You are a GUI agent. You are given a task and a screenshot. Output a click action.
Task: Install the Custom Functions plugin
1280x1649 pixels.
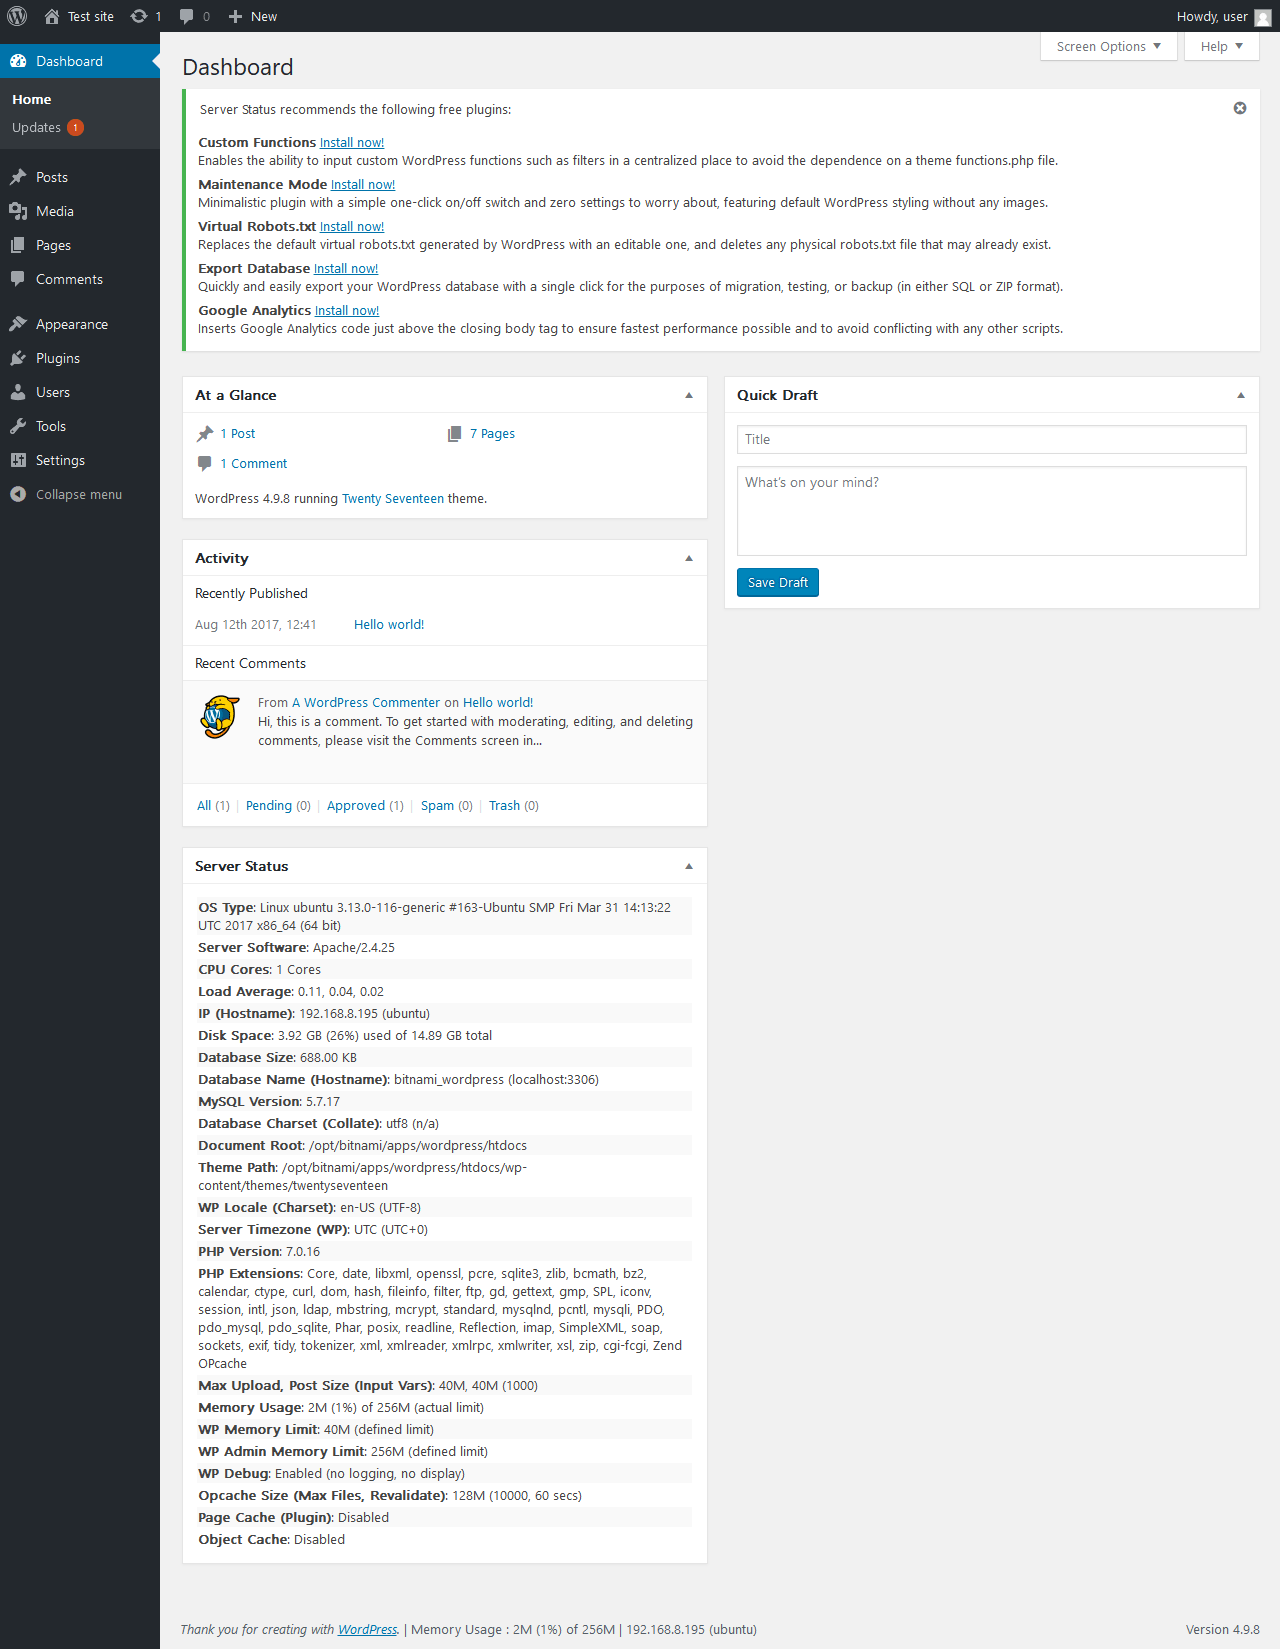352,143
